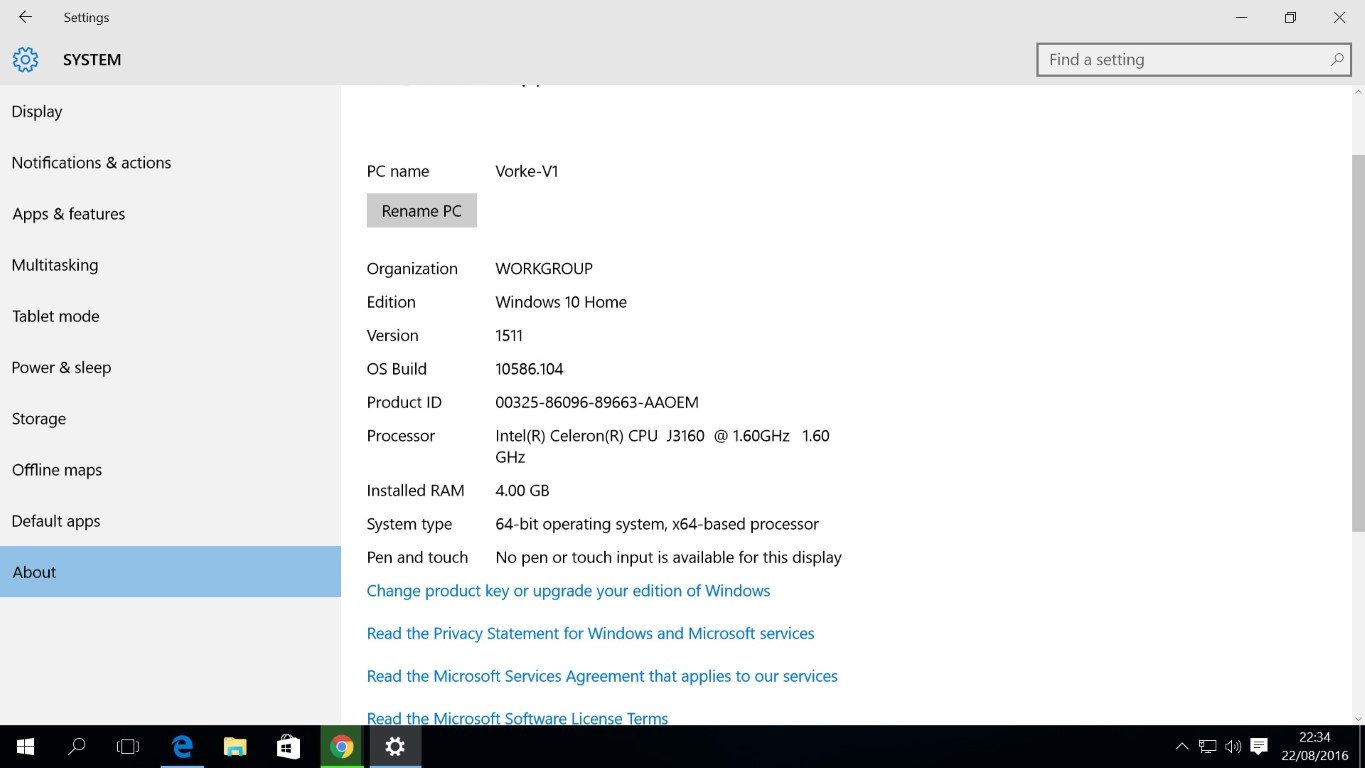Screen dimensions: 1365x768
Task: Click the 64-bit operating system text
Action: tap(657, 524)
